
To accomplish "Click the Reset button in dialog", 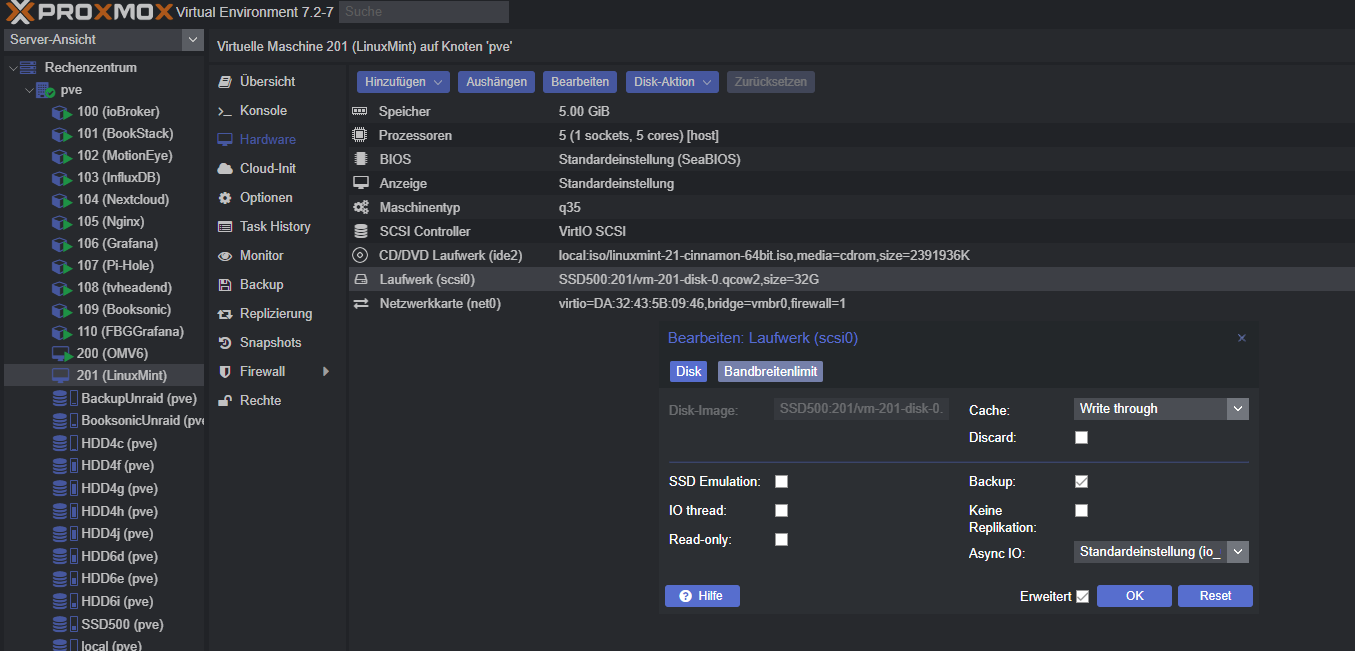I will (1215, 596).
